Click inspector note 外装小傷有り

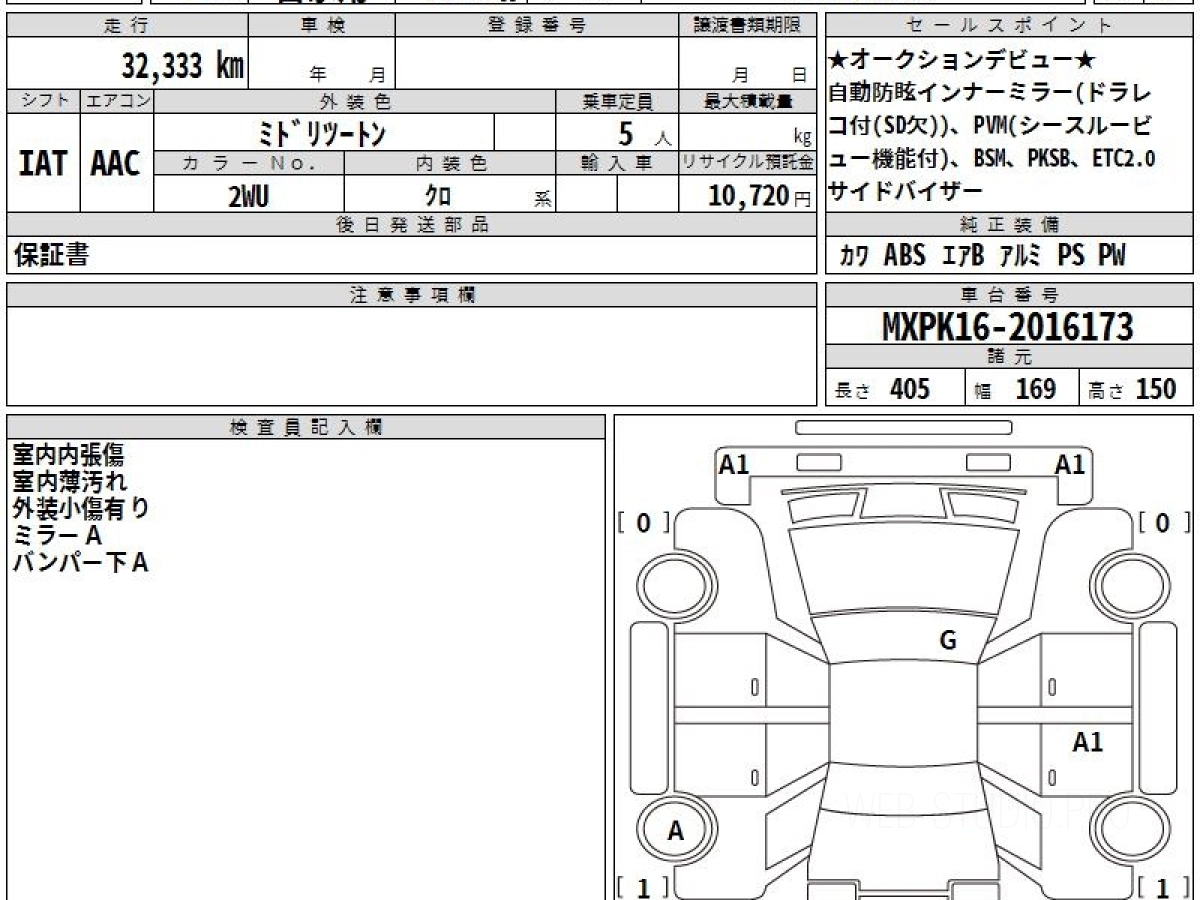81,509
